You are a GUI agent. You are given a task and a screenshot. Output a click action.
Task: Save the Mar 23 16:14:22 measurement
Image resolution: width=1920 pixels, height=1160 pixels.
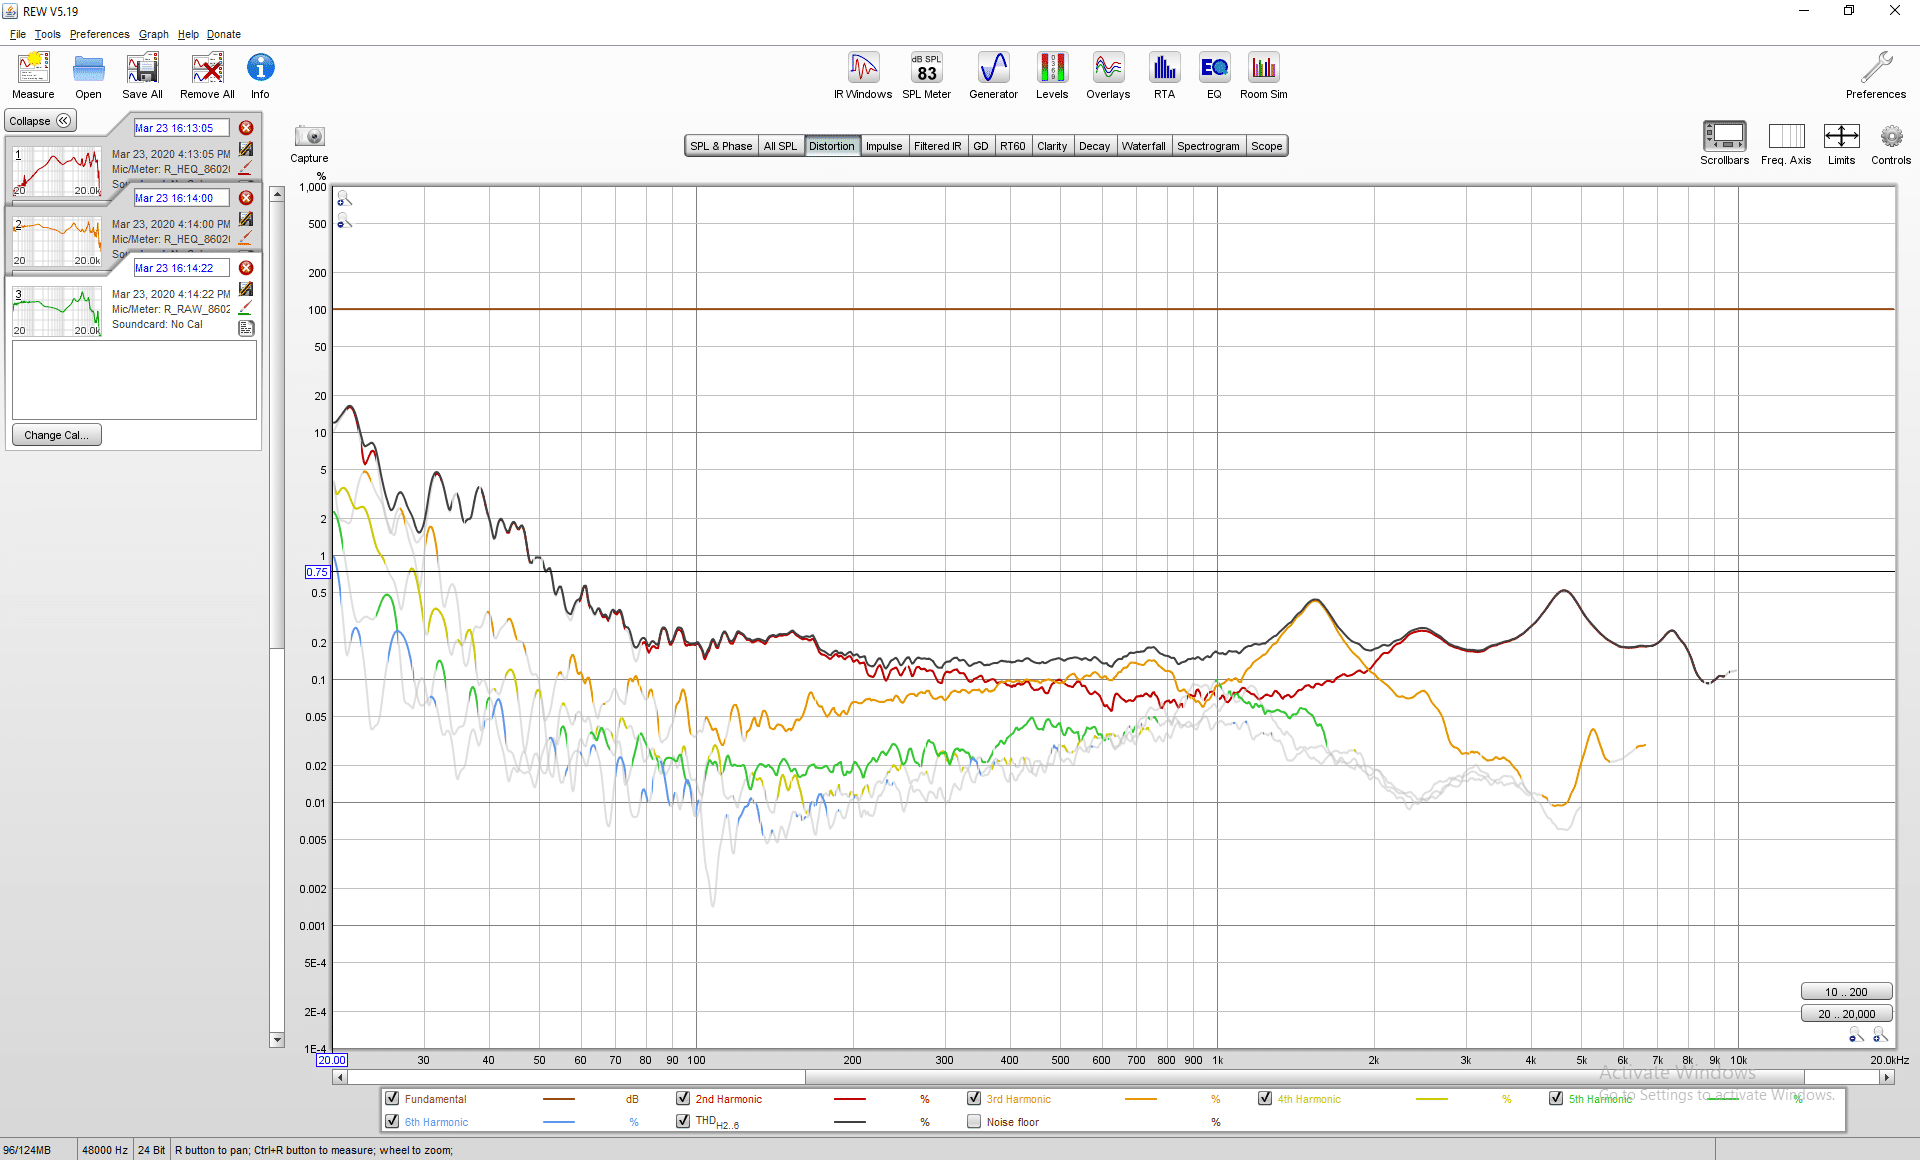pyautogui.click(x=246, y=289)
